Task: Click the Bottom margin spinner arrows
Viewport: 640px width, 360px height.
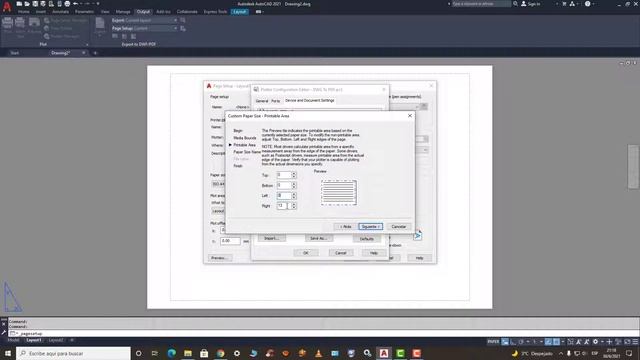Action: pos(294,185)
